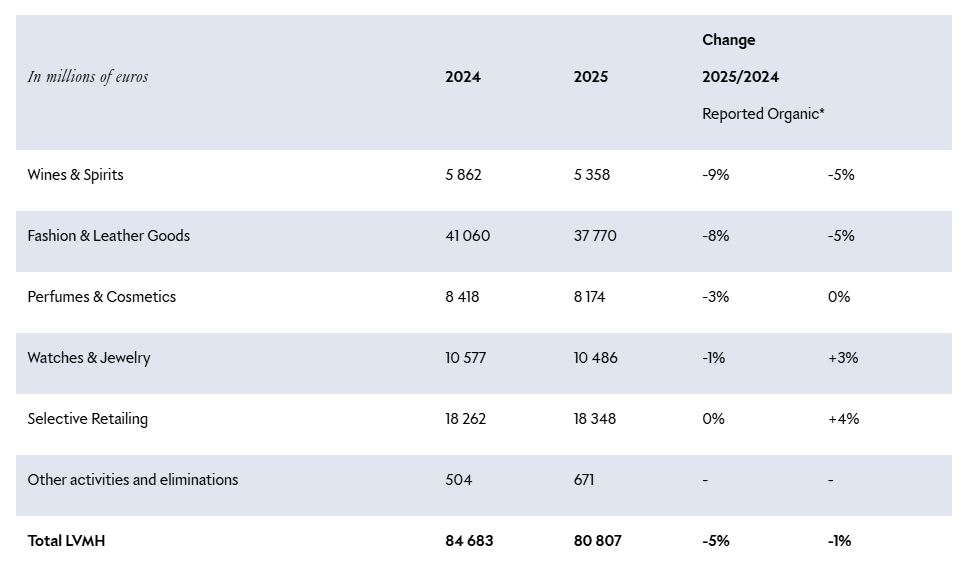The width and height of the screenshot is (974, 571).
Task: Select the Change 2025/2024 header text
Action: point(740,58)
